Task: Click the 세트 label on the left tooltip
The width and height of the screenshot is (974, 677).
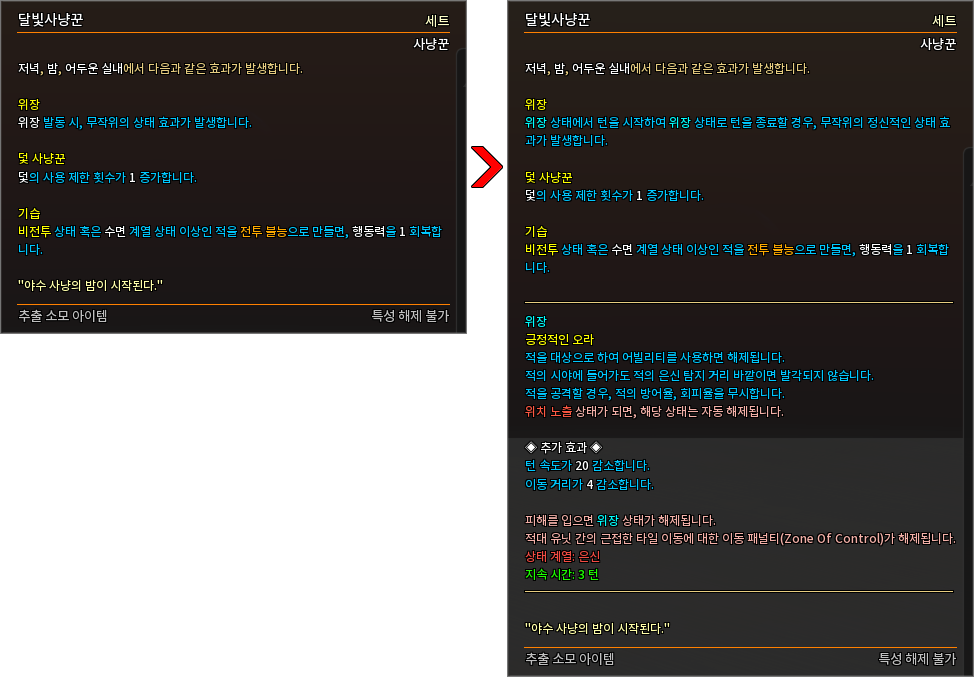Action: tap(437, 21)
